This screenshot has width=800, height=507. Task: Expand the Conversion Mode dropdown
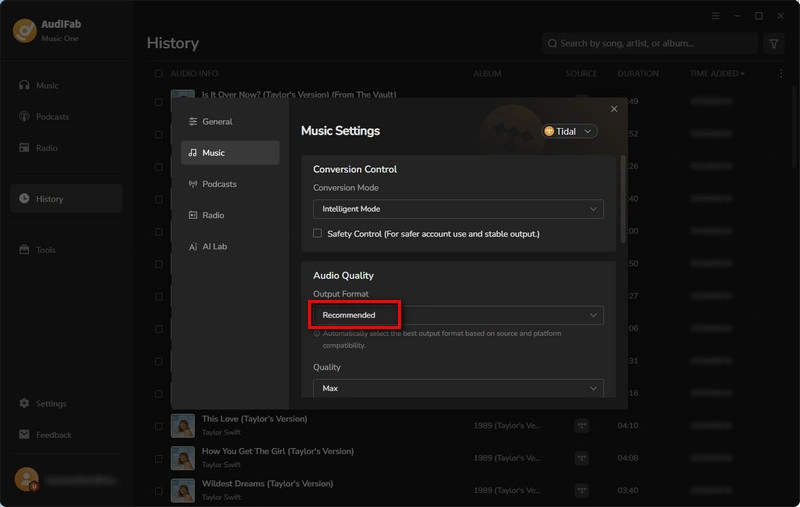[458, 209]
